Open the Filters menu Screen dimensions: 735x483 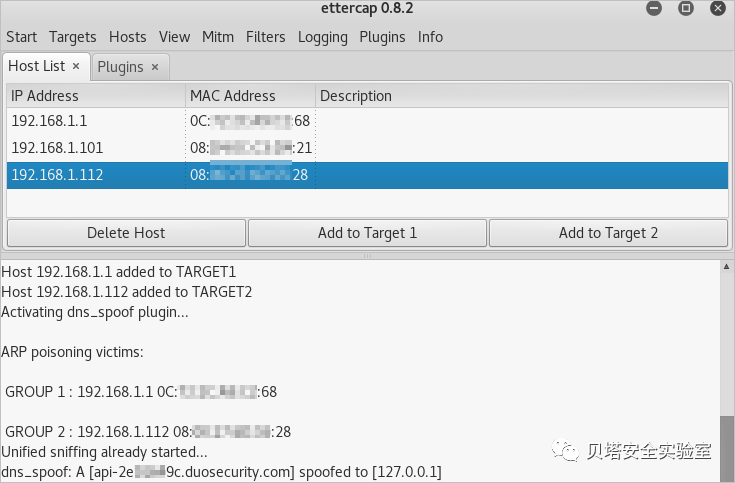click(x=265, y=37)
